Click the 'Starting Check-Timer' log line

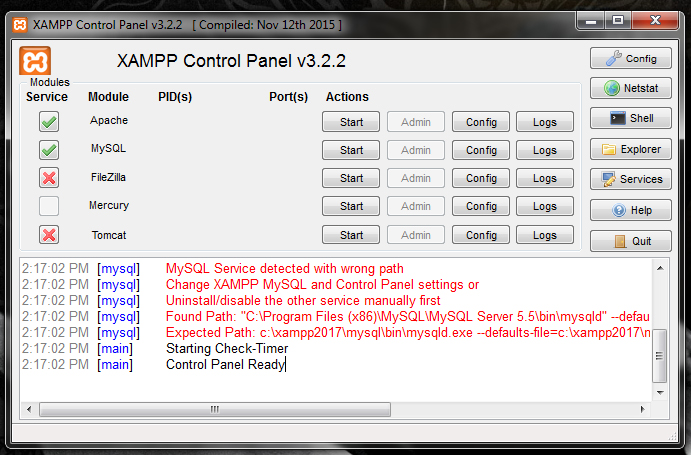[227, 348]
